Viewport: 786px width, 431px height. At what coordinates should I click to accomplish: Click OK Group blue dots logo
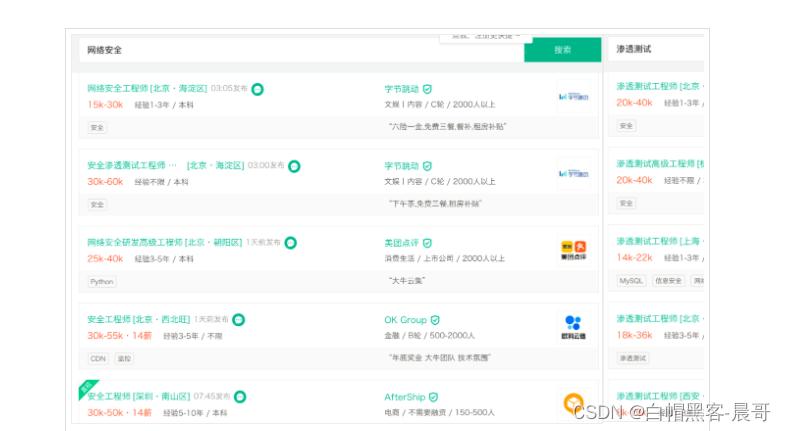[573, 327]
